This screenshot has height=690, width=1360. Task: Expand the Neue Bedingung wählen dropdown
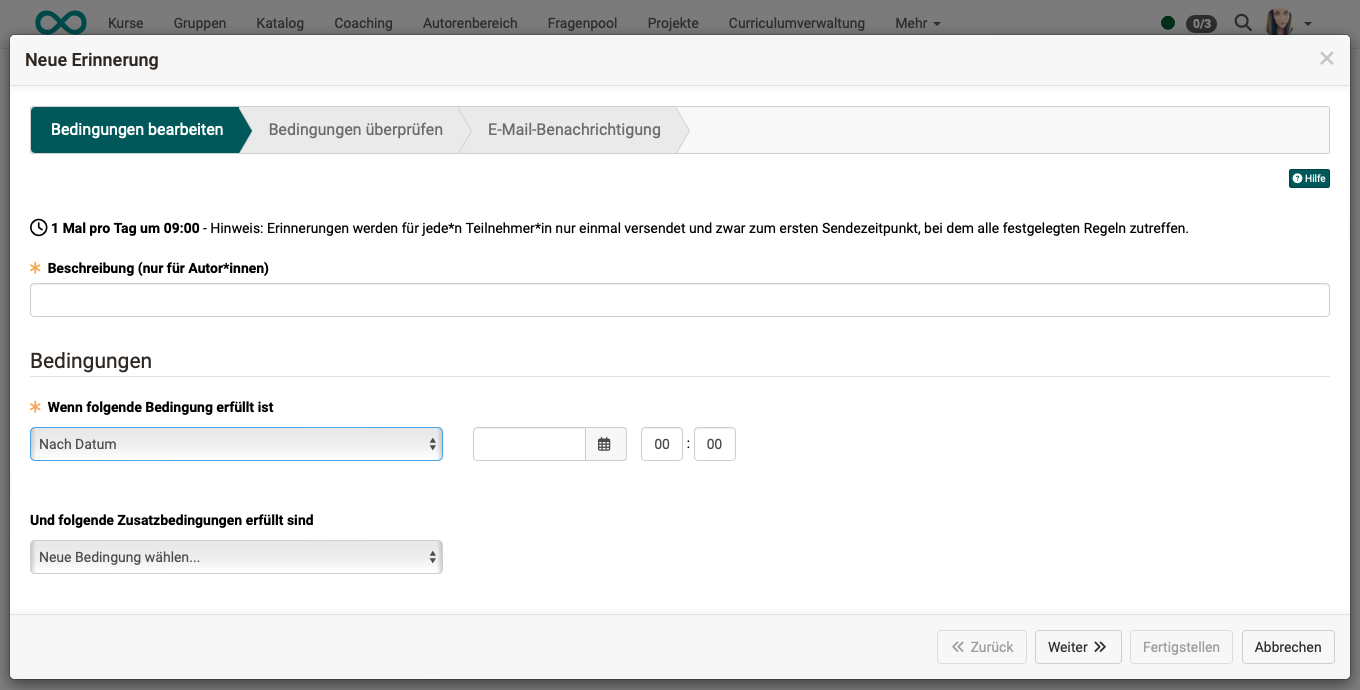pos(236,557)
